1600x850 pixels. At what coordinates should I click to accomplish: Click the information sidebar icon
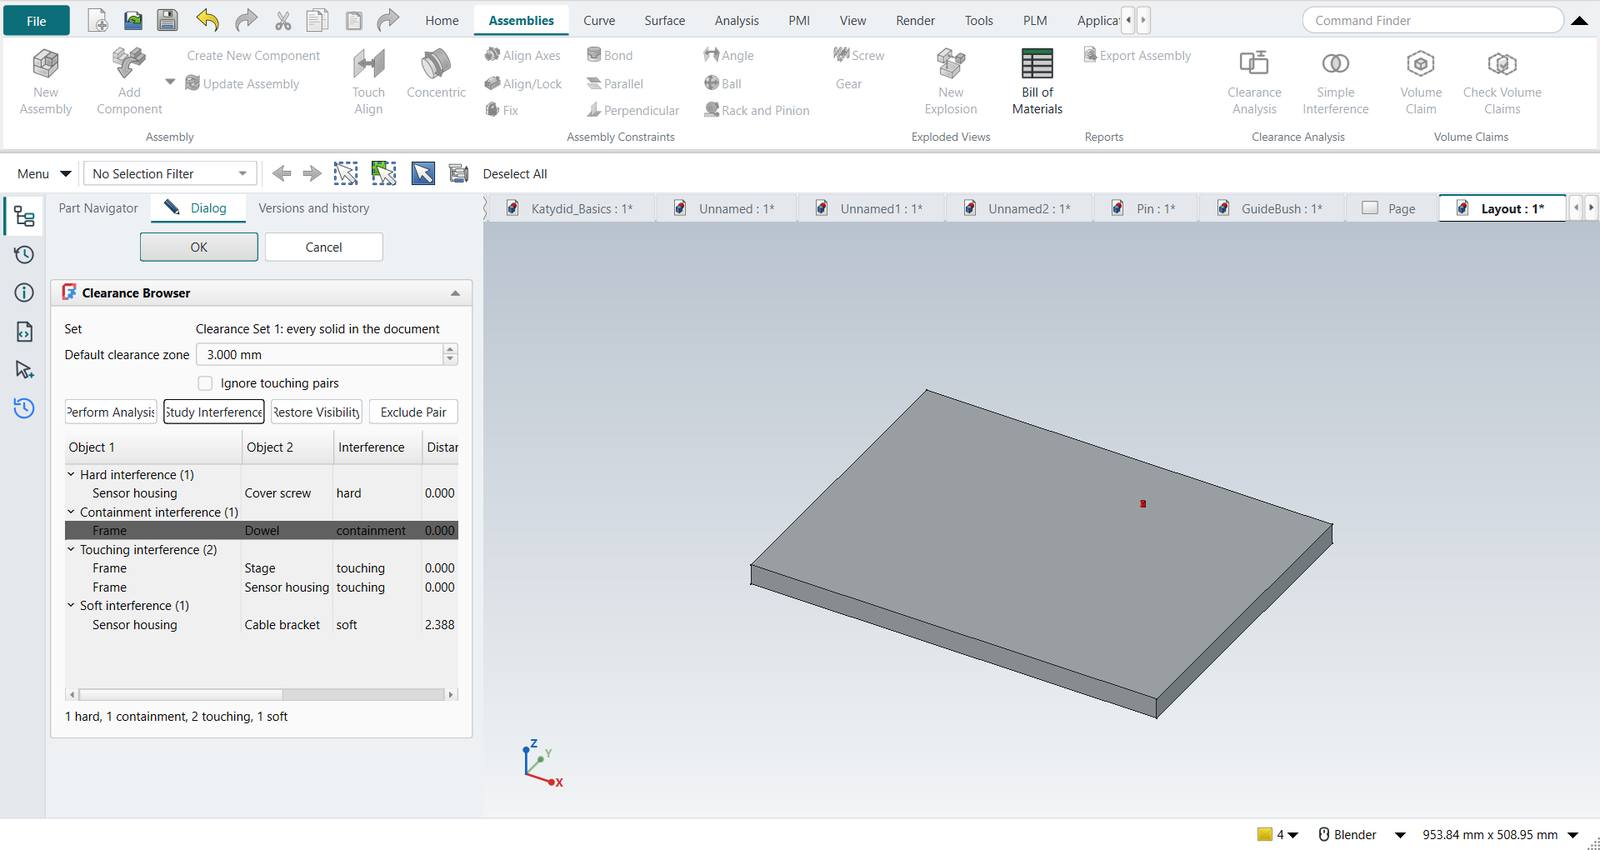[24, 293]
